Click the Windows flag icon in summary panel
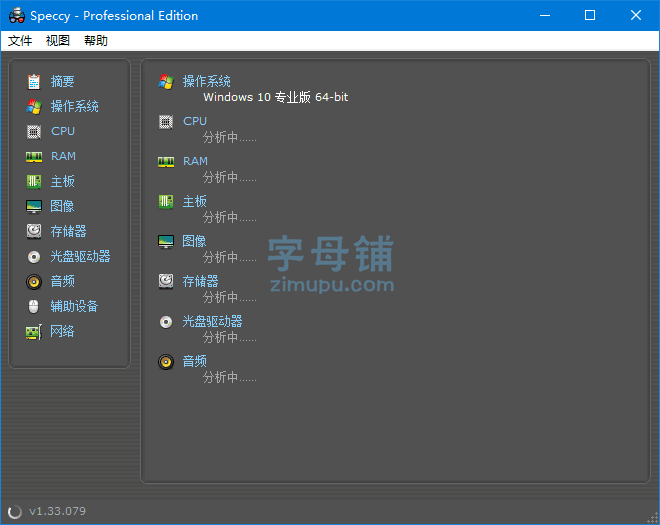Viewport: 660px width, 525px height. click(x=166, y=82)
